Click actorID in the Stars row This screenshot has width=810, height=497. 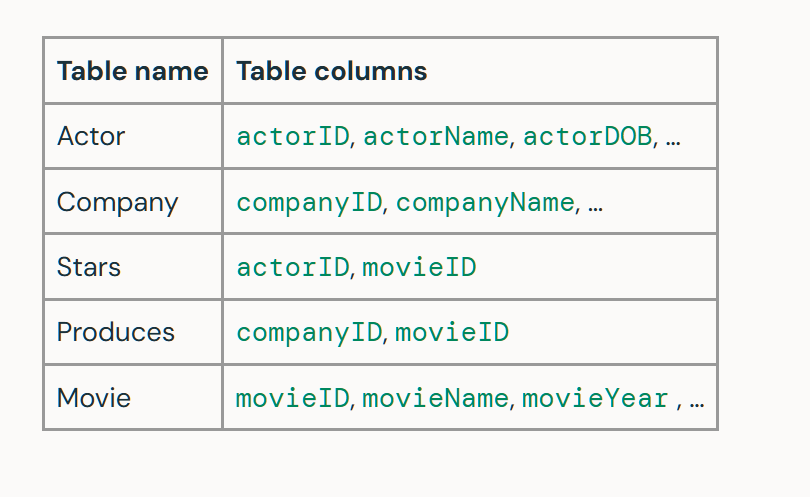coord(293,268)
